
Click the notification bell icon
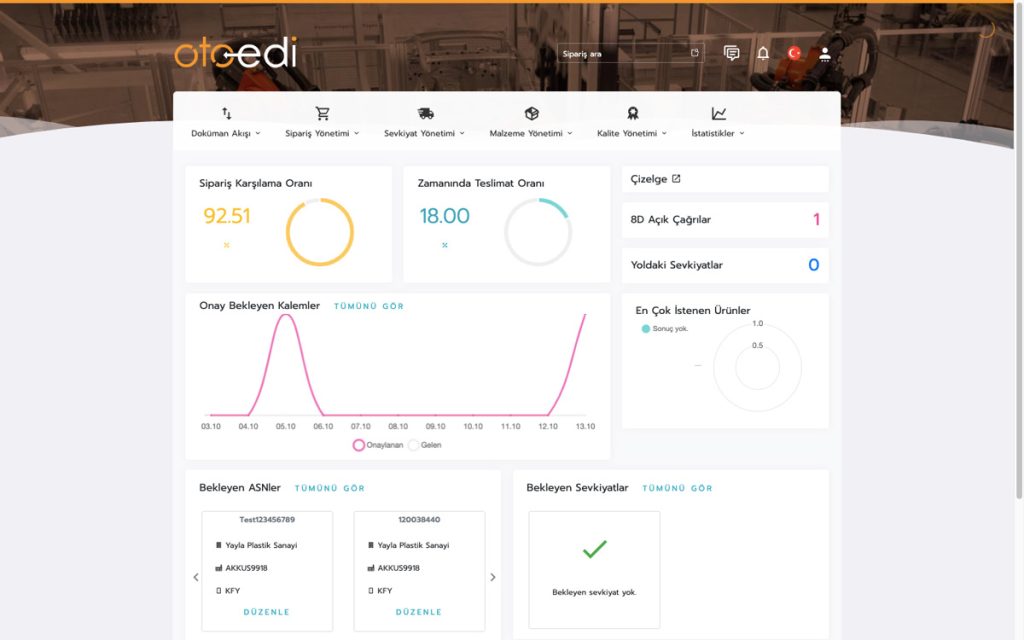pyautogui.click(x=763, y=54)
